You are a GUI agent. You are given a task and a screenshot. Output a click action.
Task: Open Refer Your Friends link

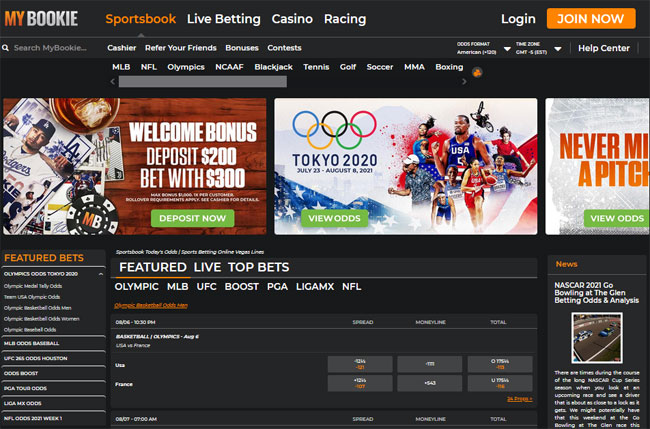point(181,48)
